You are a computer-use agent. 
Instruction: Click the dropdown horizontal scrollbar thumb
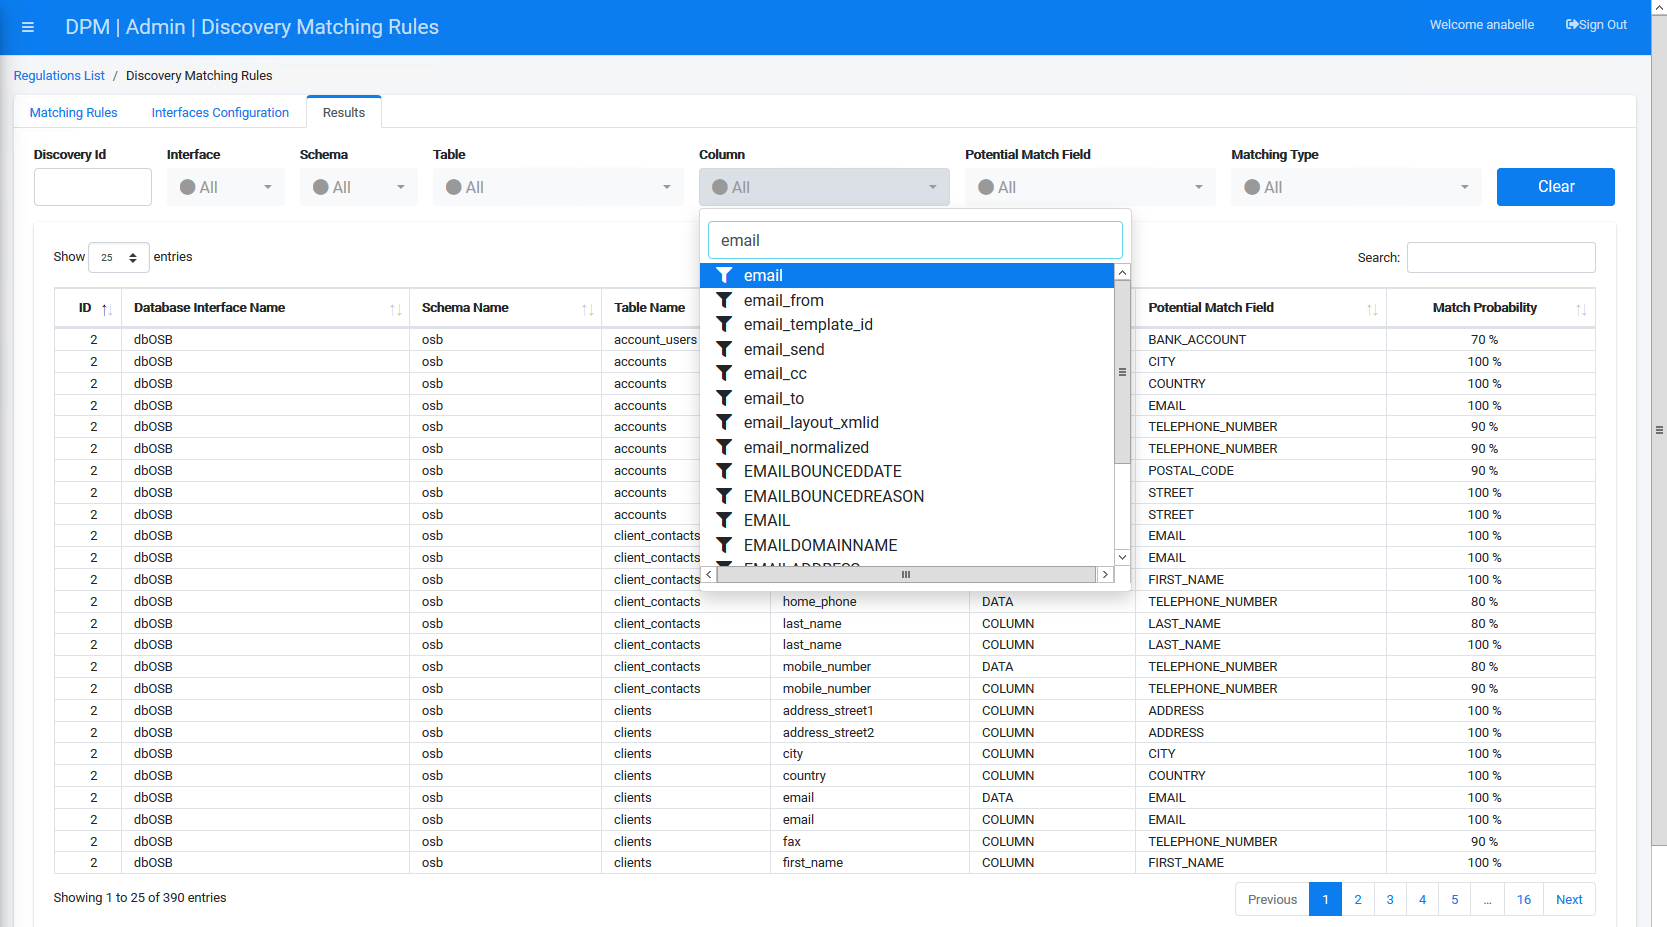coord(906,574)
